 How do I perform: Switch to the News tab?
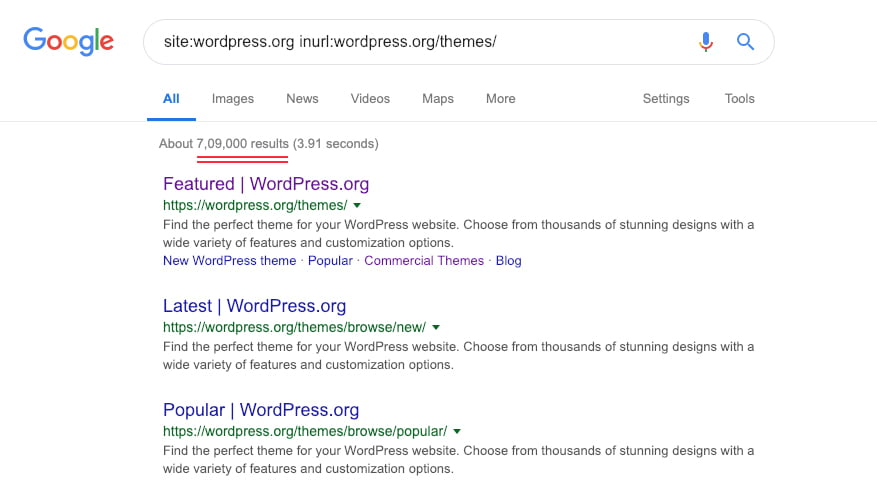pos(302,99)
